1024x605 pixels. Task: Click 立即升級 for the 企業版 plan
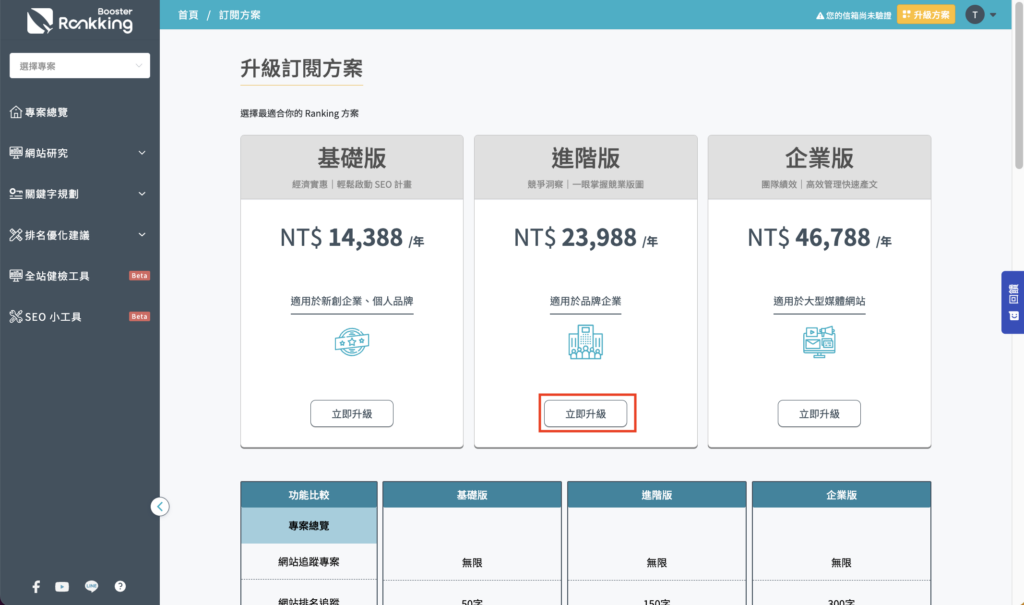(818, 413)
